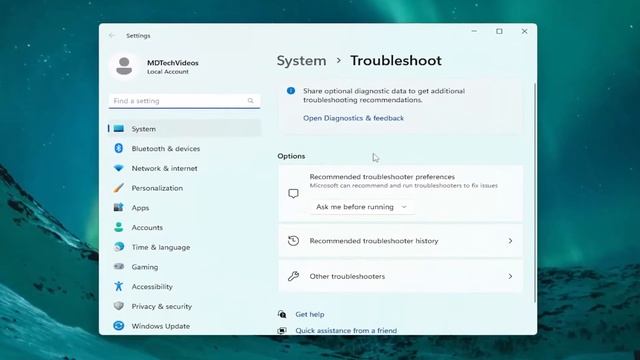Click the Personalization paintbrush icon
The height and width of the screenshot is (360, 640).
pos(119,188)
